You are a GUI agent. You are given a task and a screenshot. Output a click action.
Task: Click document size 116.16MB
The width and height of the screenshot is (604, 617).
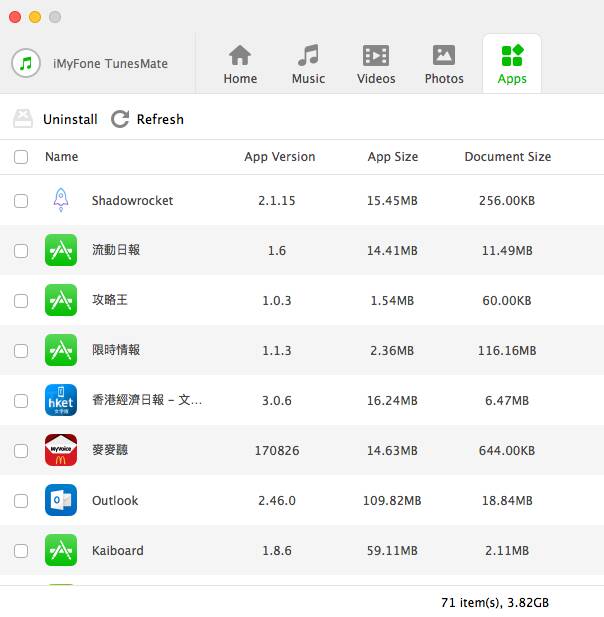(x=507, y=351)
